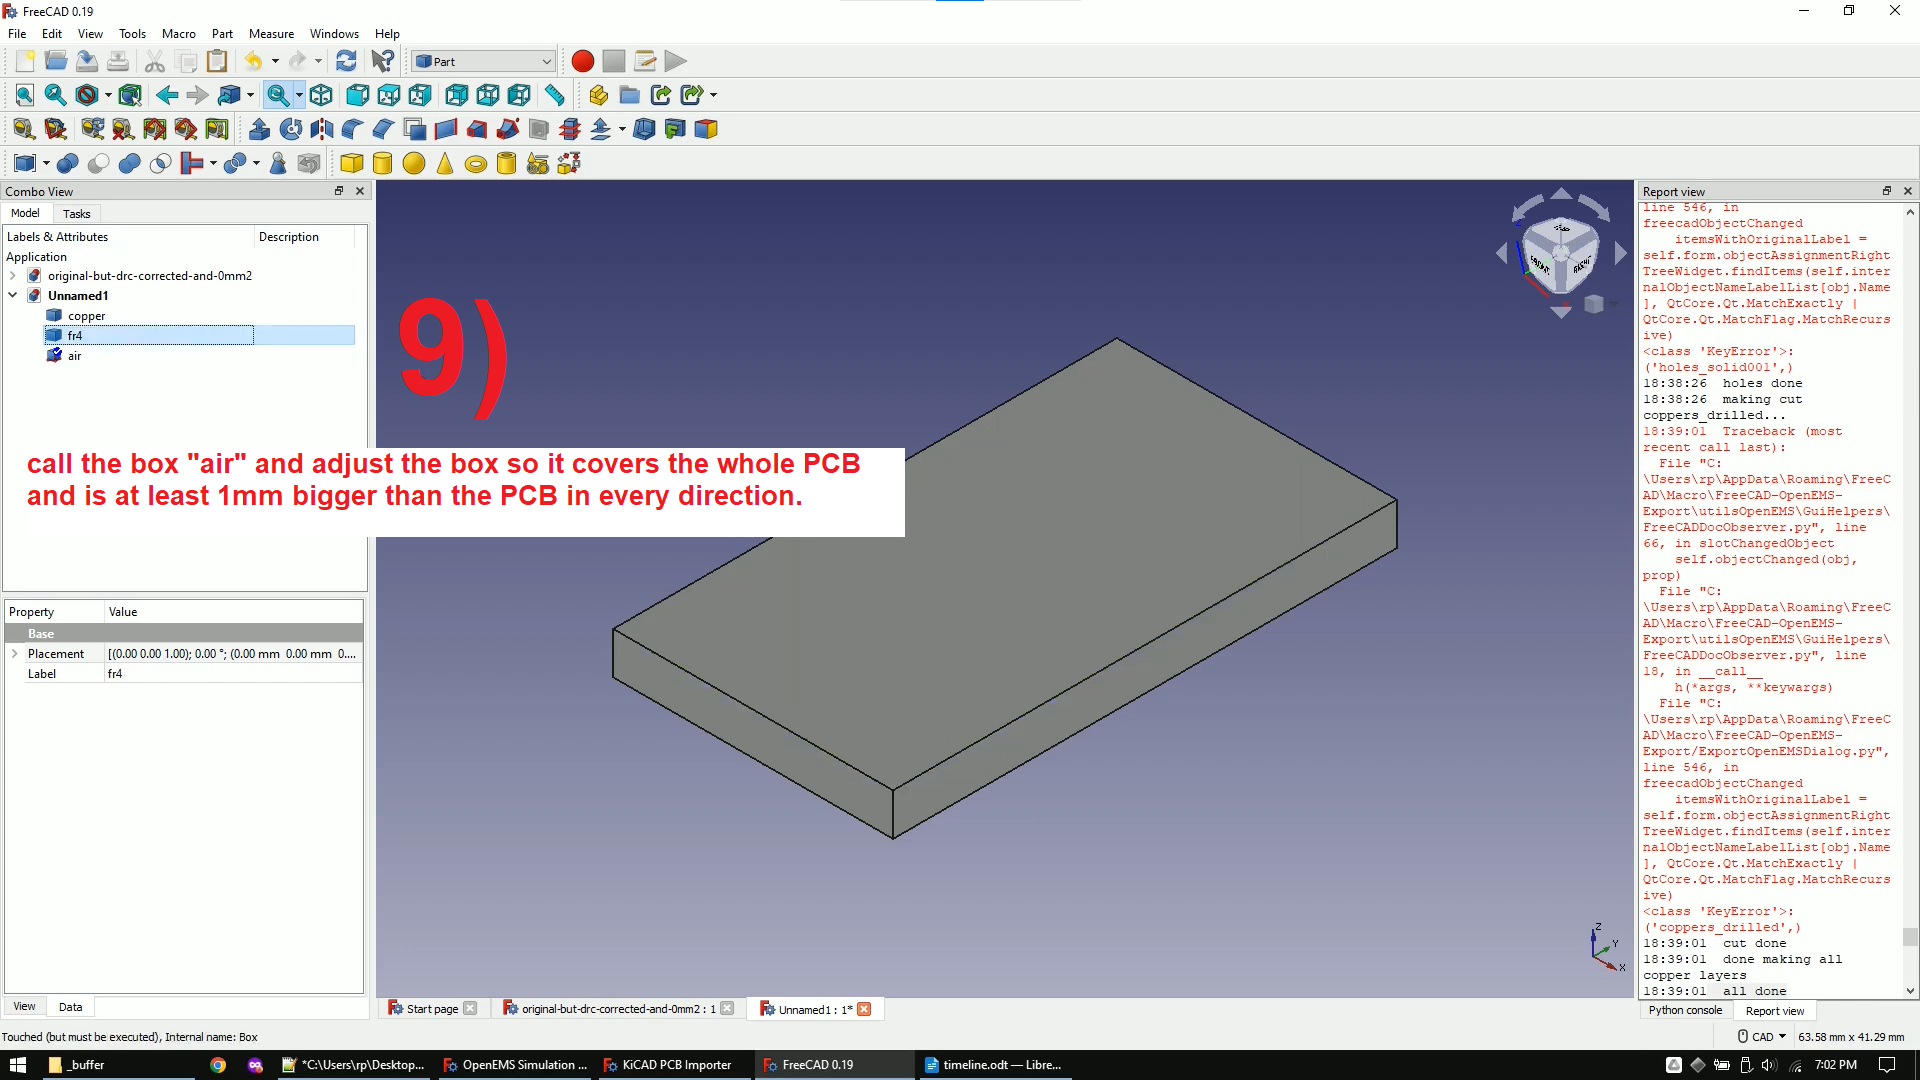This screenshot has width=1920, height=1080.
Task: Open the macros editor notepad icon
Action: coord(645,61)
